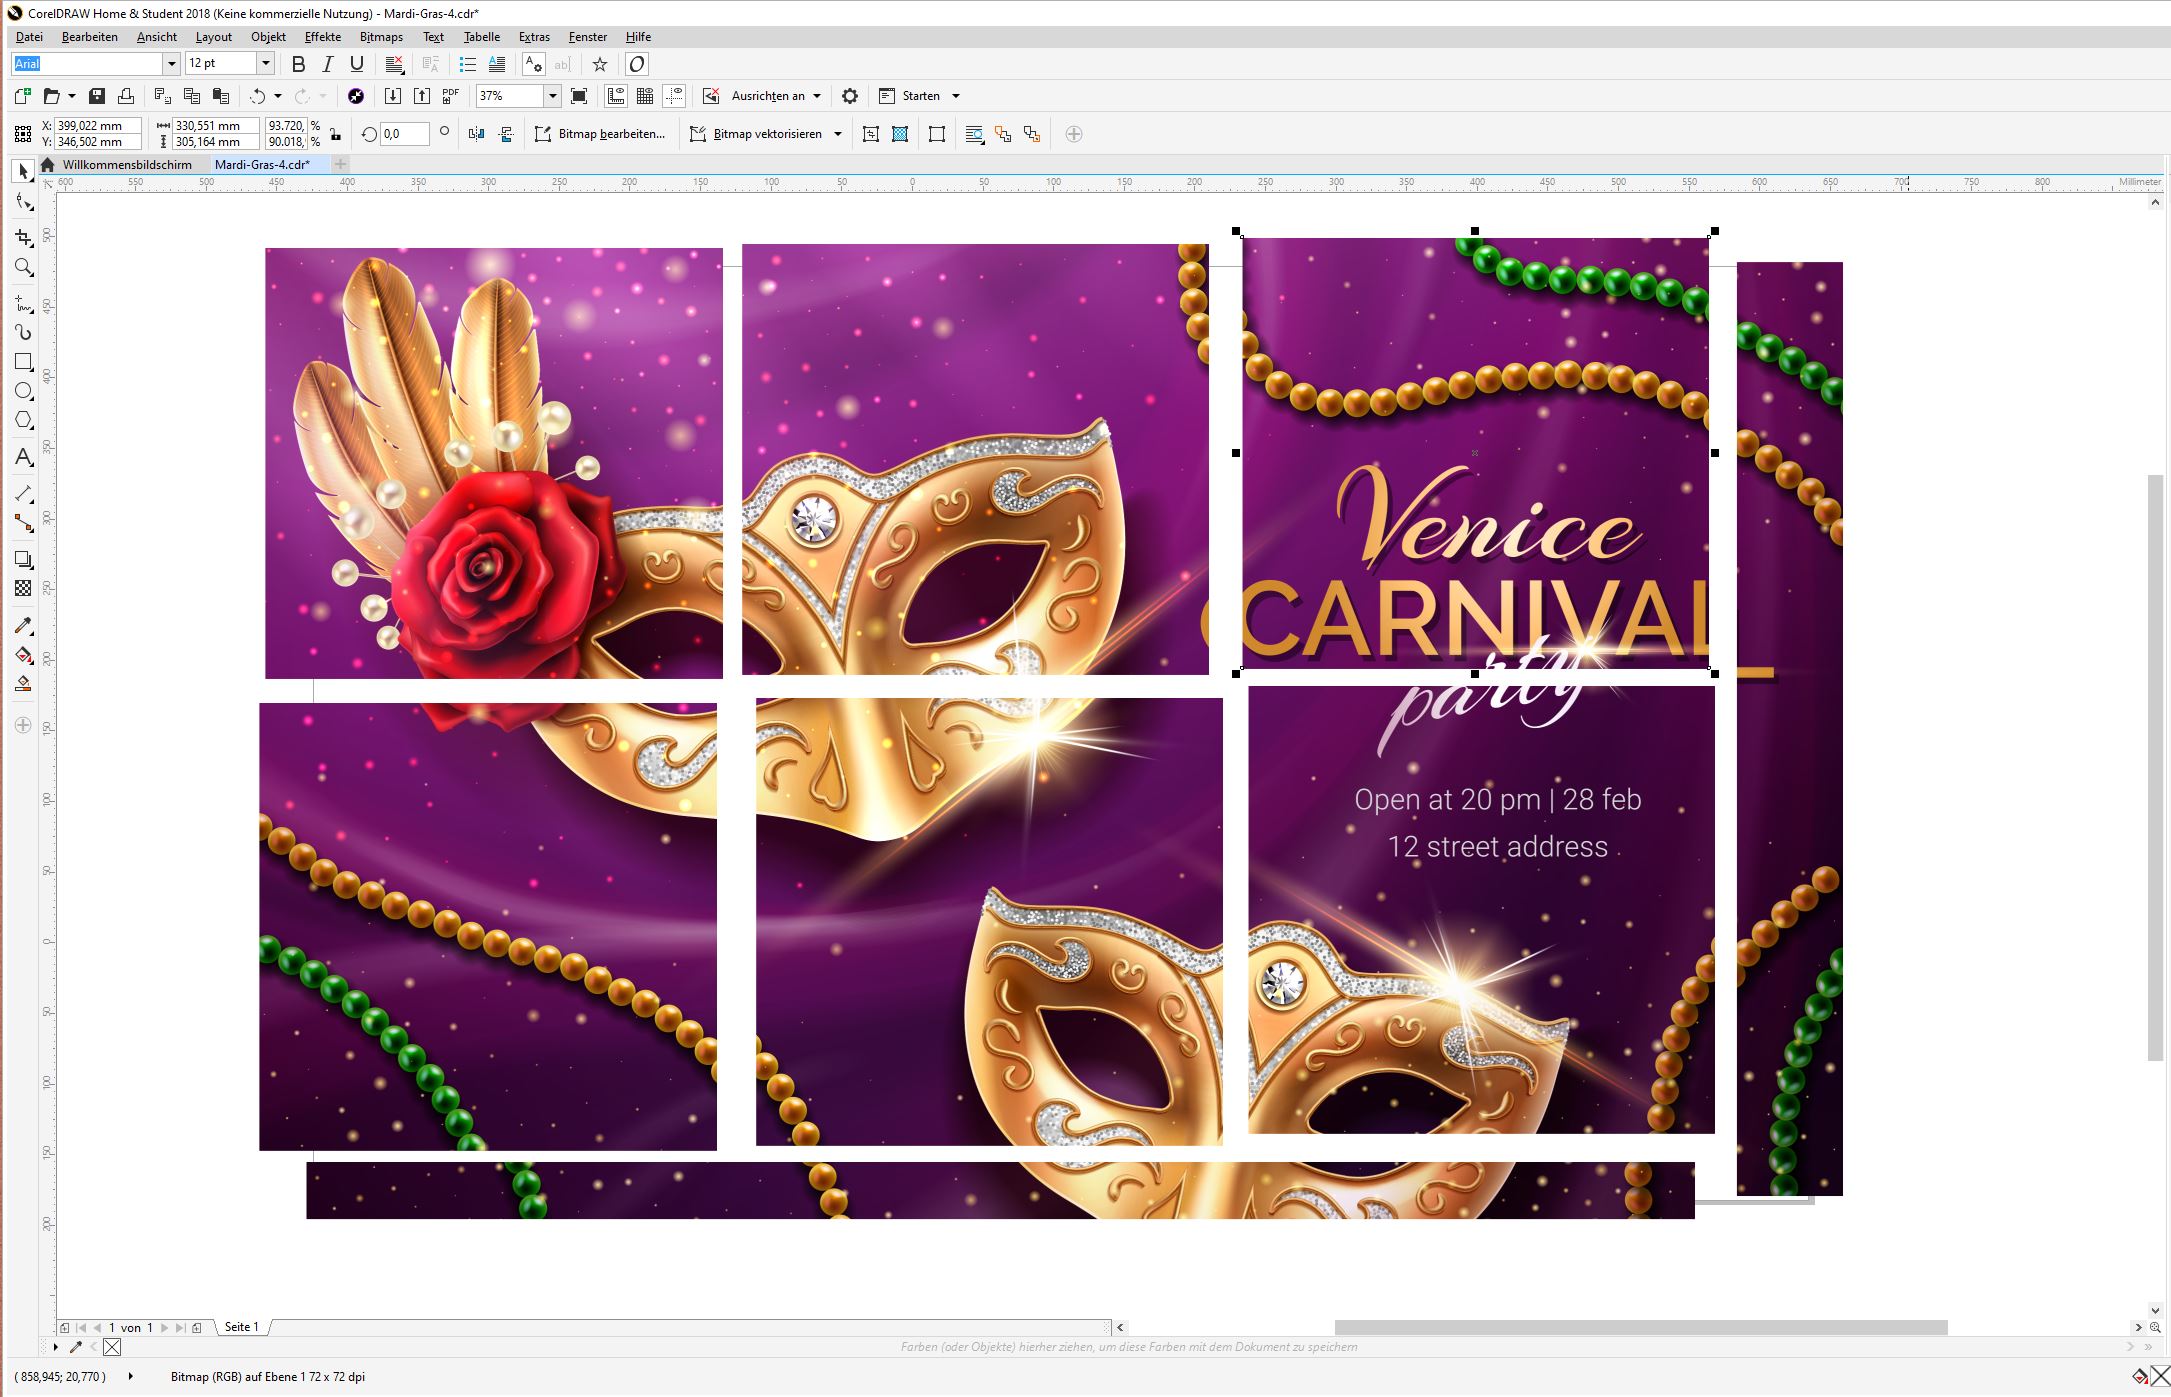Open the undo history arrow
The image size is (2171, 1397).
click(278, 96)
